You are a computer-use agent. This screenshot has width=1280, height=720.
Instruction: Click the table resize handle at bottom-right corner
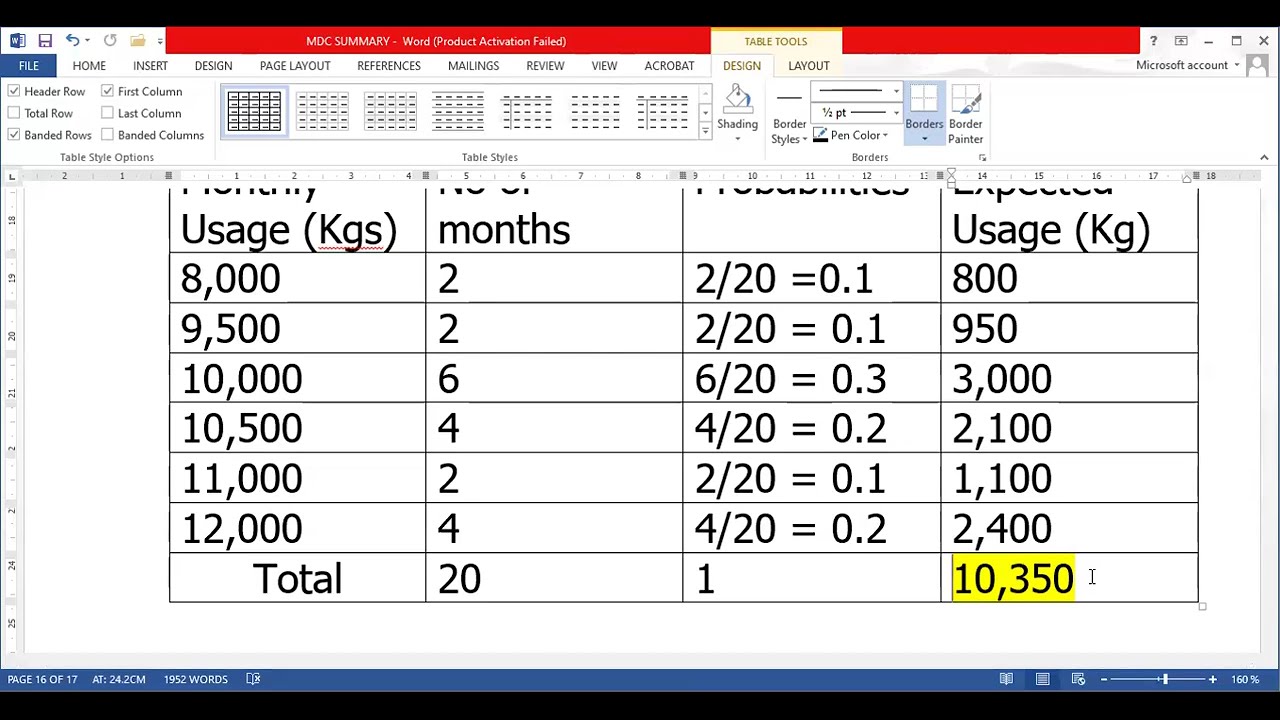[1202, 606]
